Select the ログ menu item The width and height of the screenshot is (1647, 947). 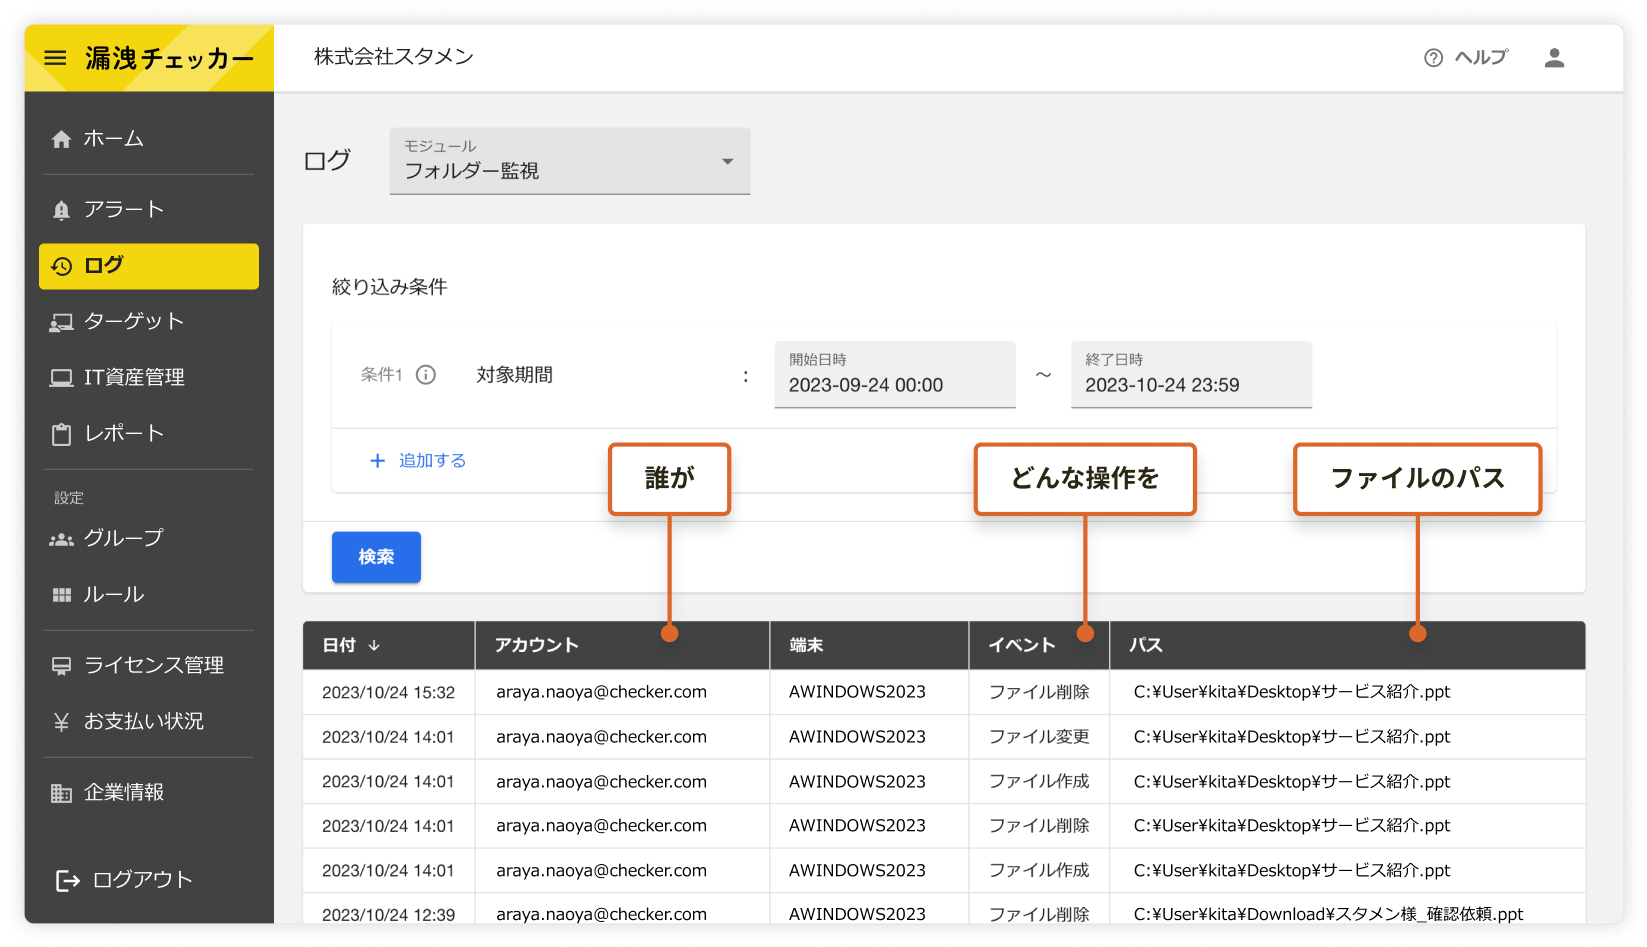[x=149, y=266]
